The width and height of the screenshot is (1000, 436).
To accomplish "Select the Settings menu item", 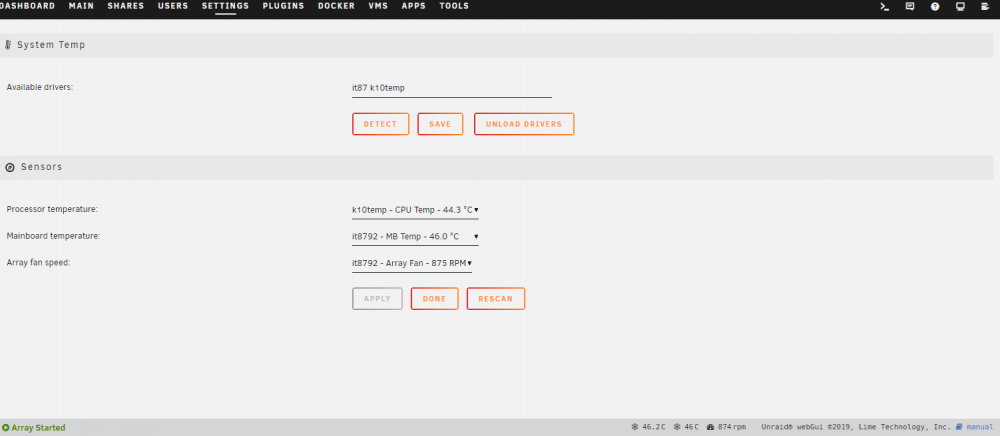I will tap(225, 6).
